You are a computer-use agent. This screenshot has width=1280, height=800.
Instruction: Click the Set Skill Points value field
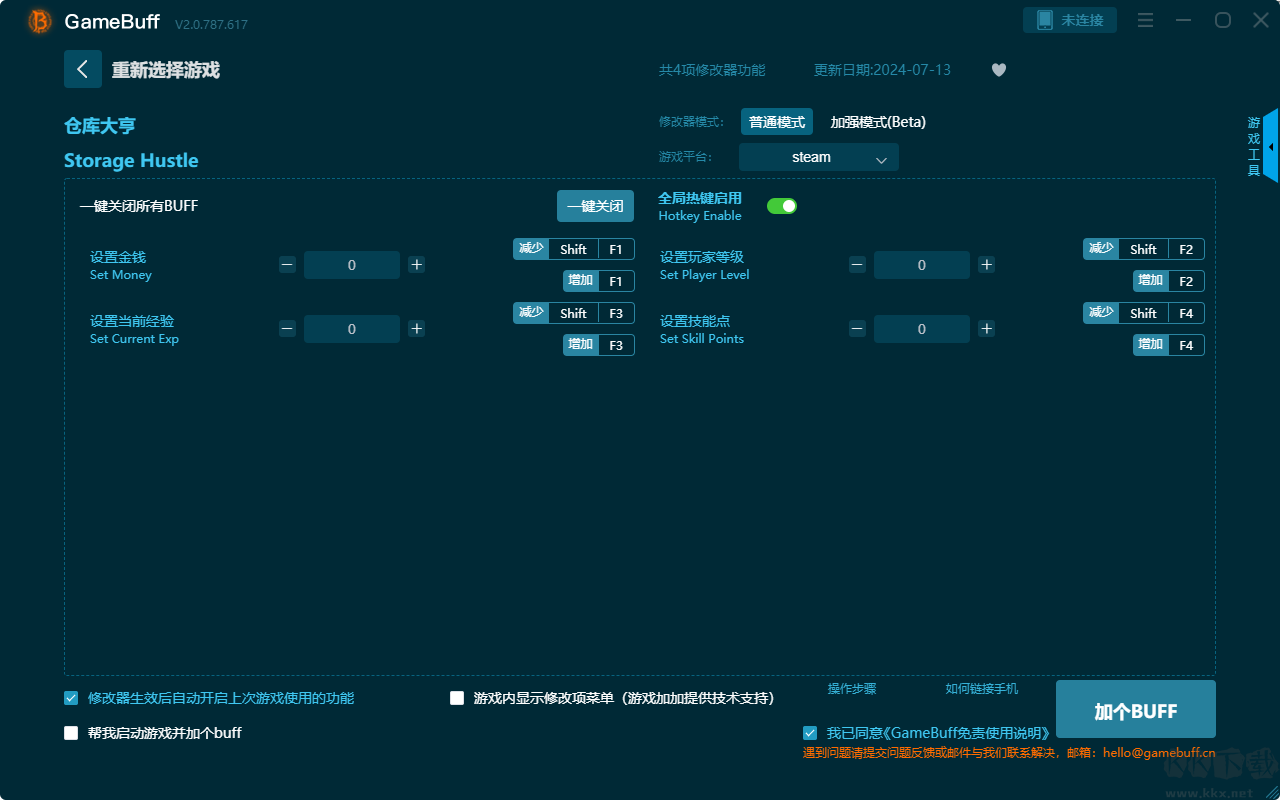click(x=922, y=329)
